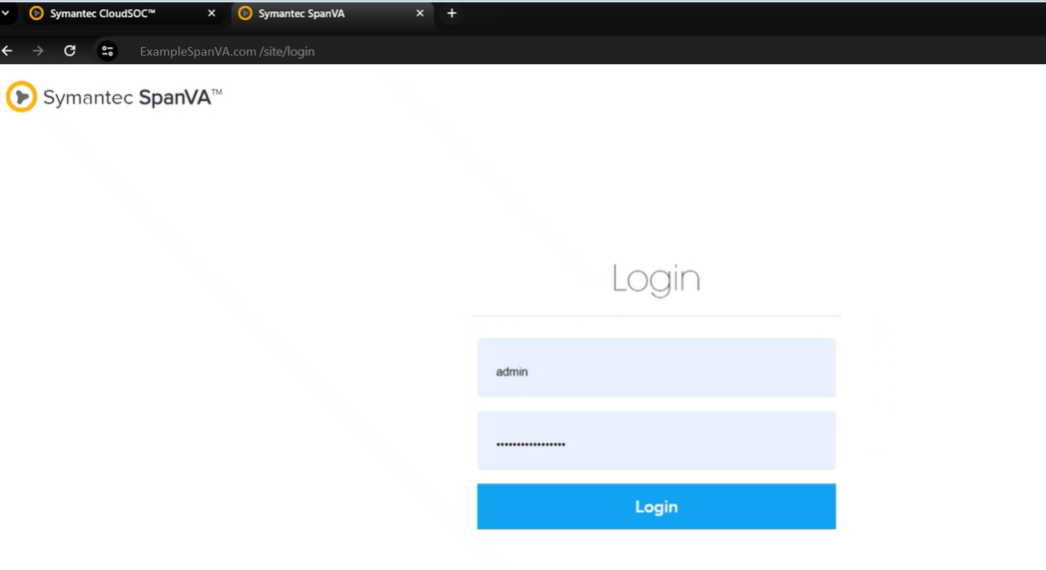Image resolution: width=1046 pixels, height=570 pixels.
Task: Switch to the Symantec CloudSOC tab
Action: click(123, 13)
